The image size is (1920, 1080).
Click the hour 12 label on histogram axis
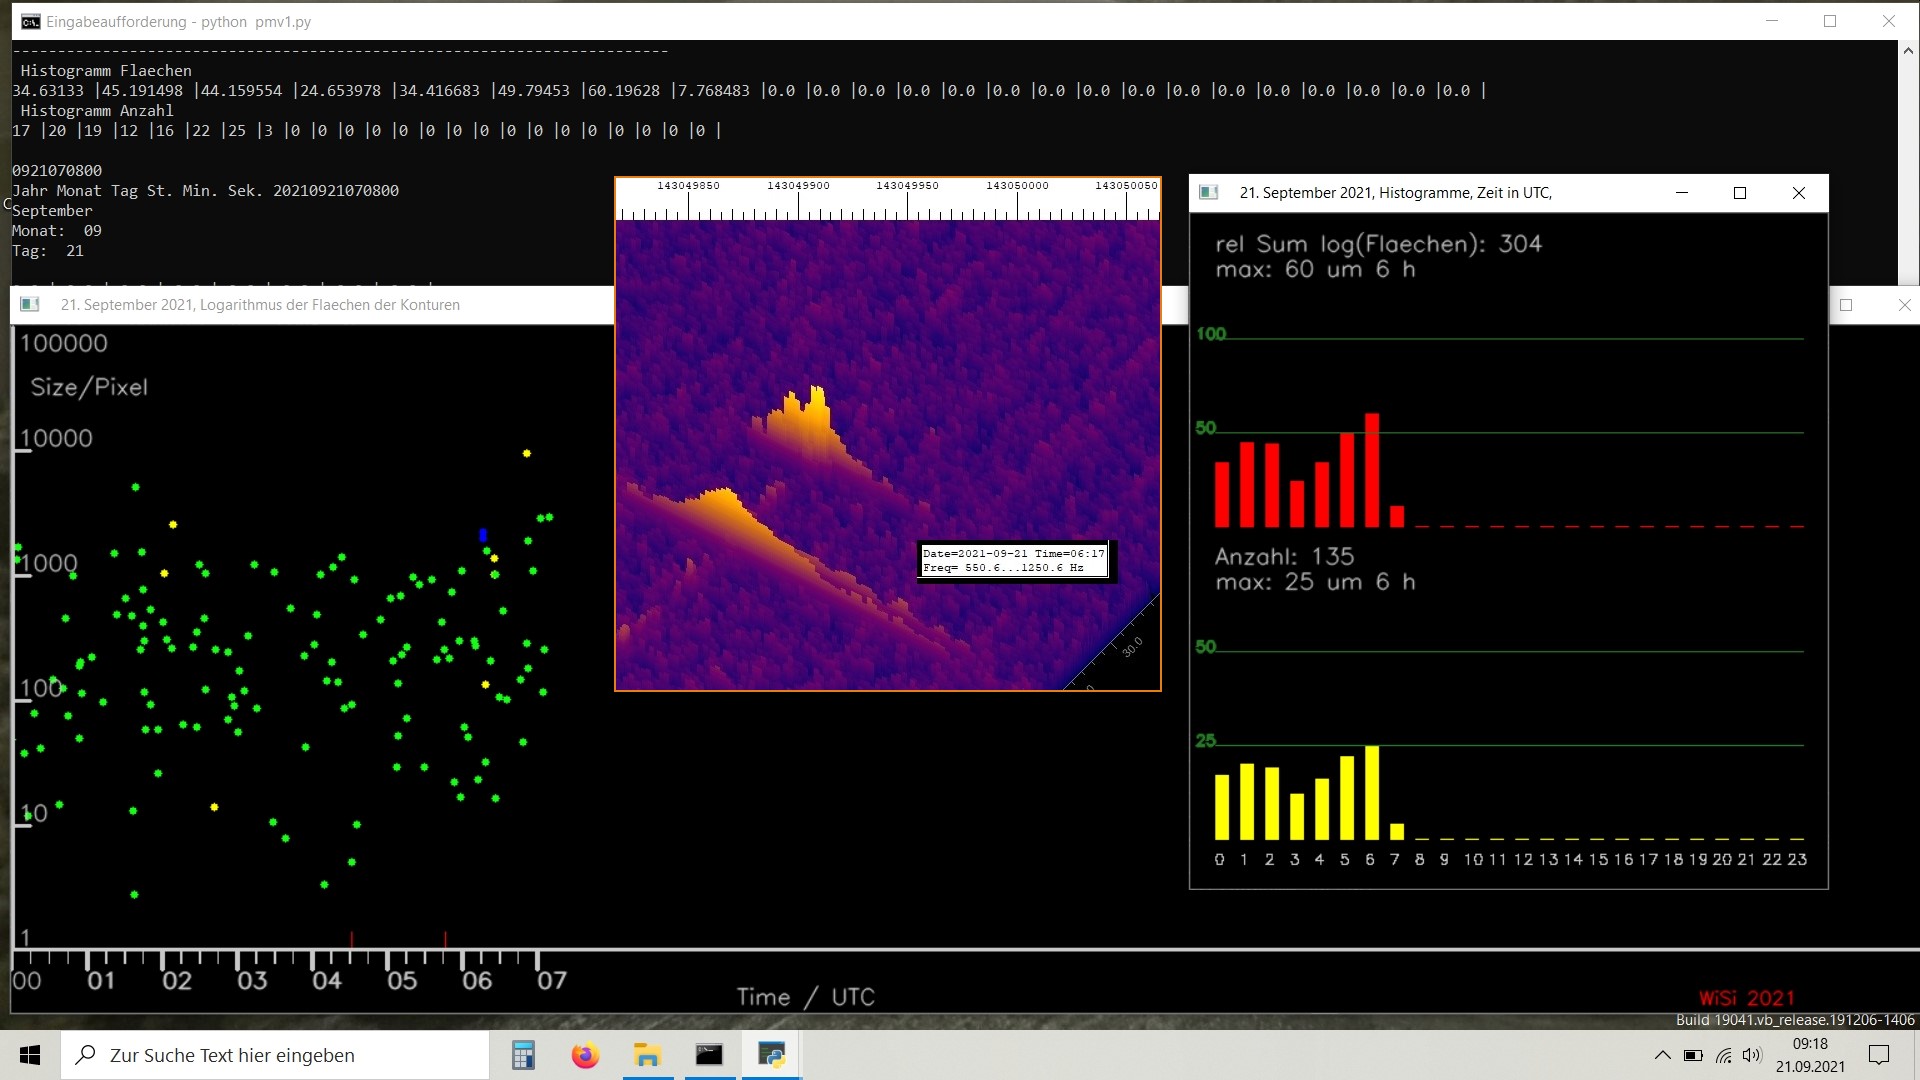1523,859
